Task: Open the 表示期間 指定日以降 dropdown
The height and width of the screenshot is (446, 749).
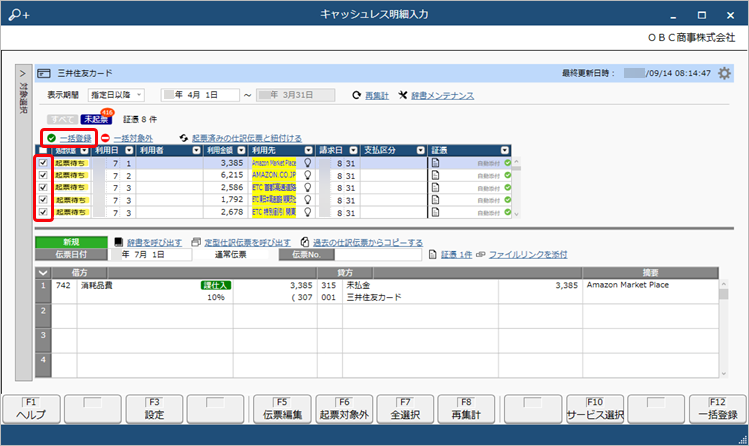Action: 117,96
